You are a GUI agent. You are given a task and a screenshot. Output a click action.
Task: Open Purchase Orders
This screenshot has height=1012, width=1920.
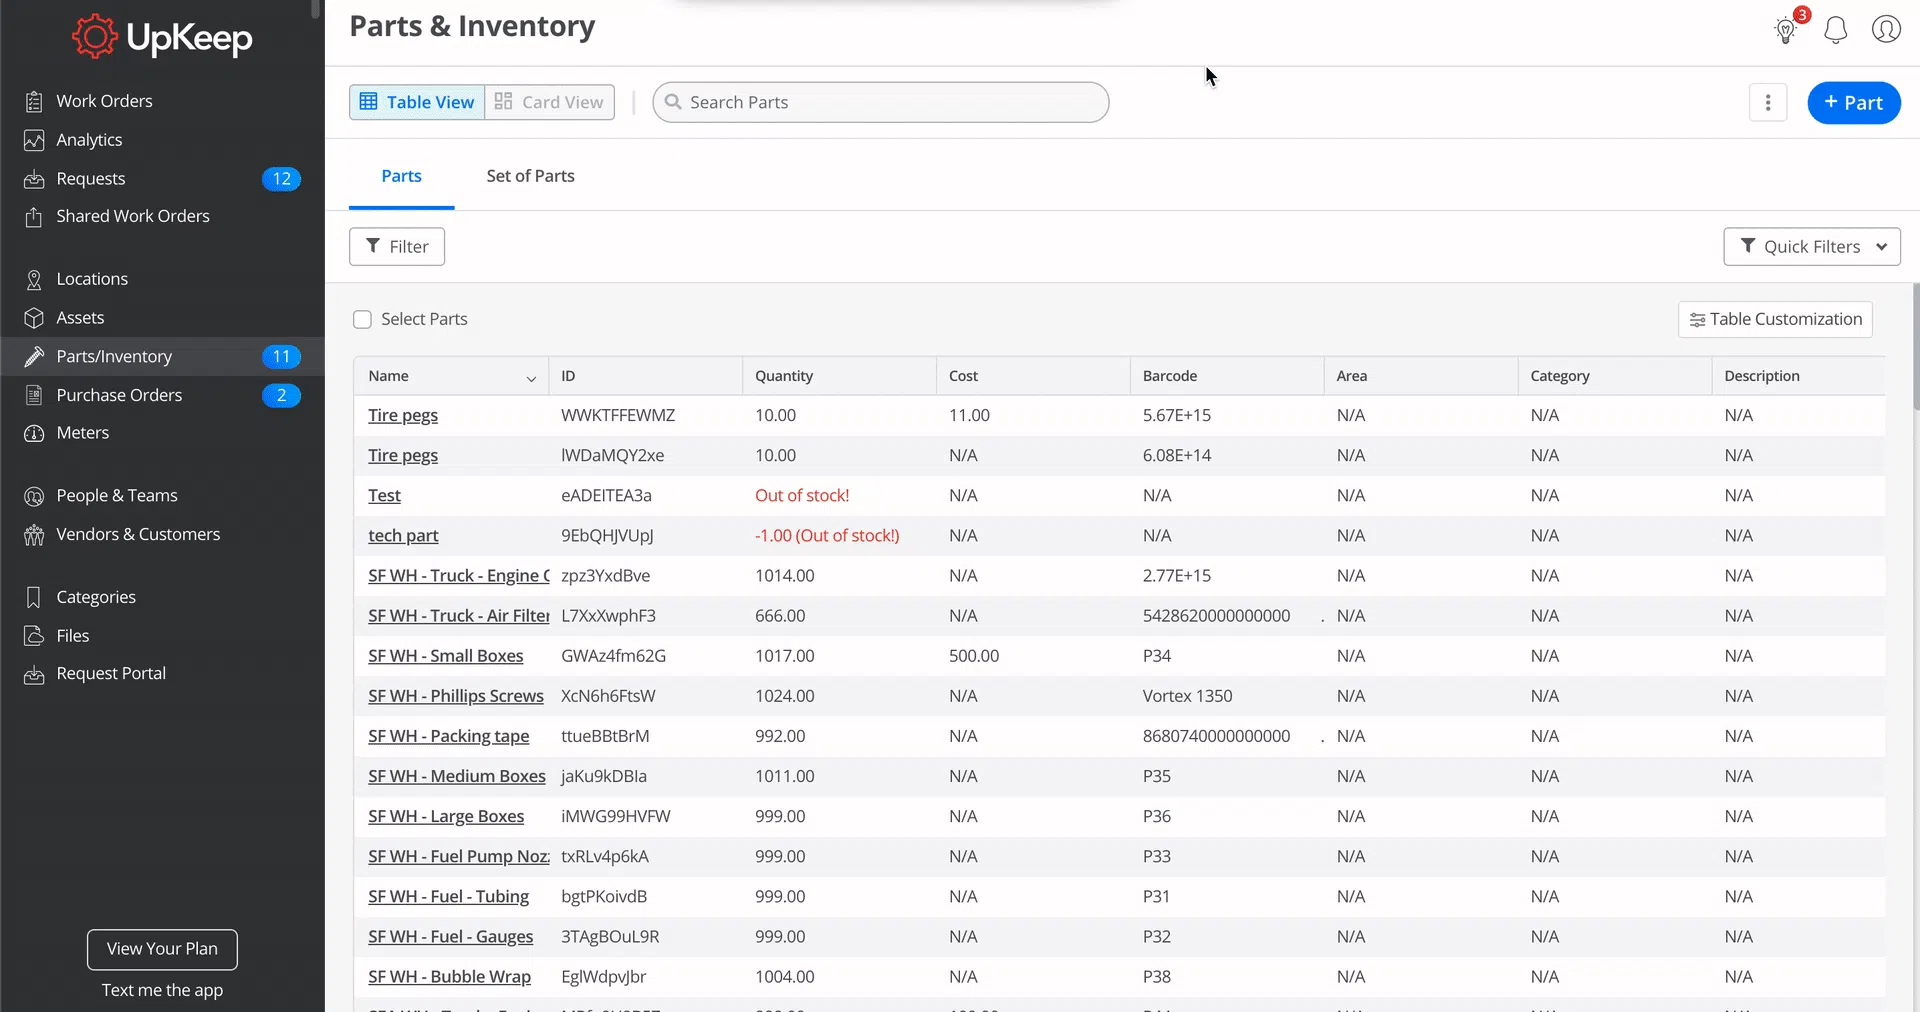point(117,394)
